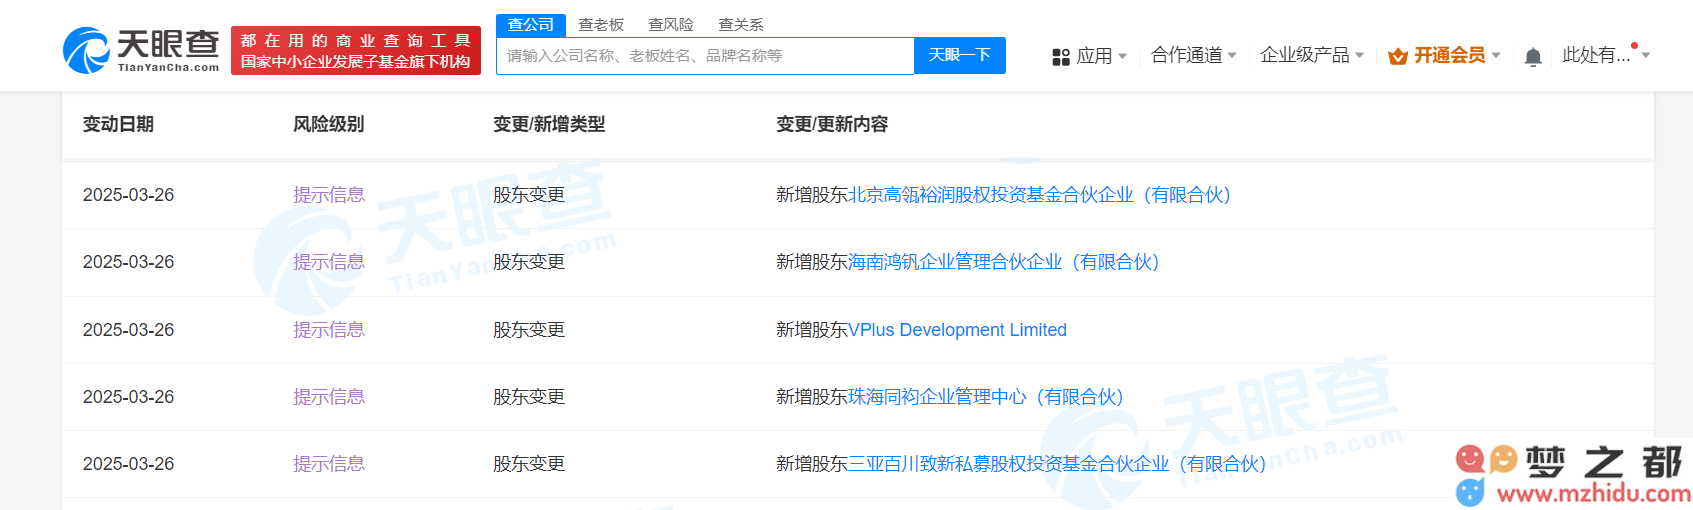
Task: Click the 天眼一下 search button
Action: tap(960, 55)
